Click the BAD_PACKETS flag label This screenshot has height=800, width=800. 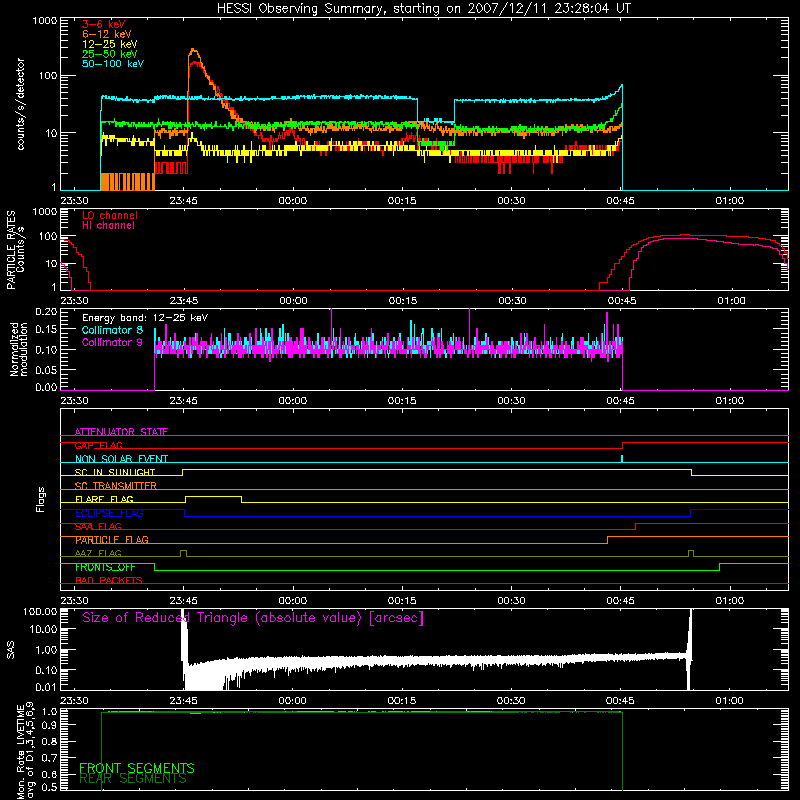point(109,581)
